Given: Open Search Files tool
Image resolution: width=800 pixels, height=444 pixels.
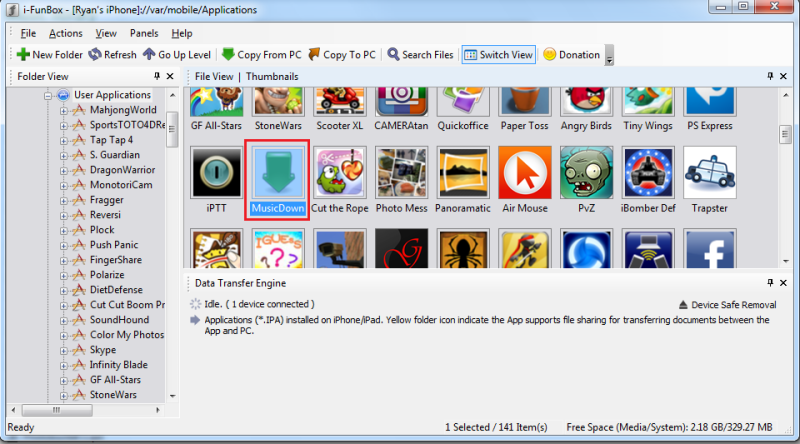Looking at the screenshot, I should coord(420,55).
